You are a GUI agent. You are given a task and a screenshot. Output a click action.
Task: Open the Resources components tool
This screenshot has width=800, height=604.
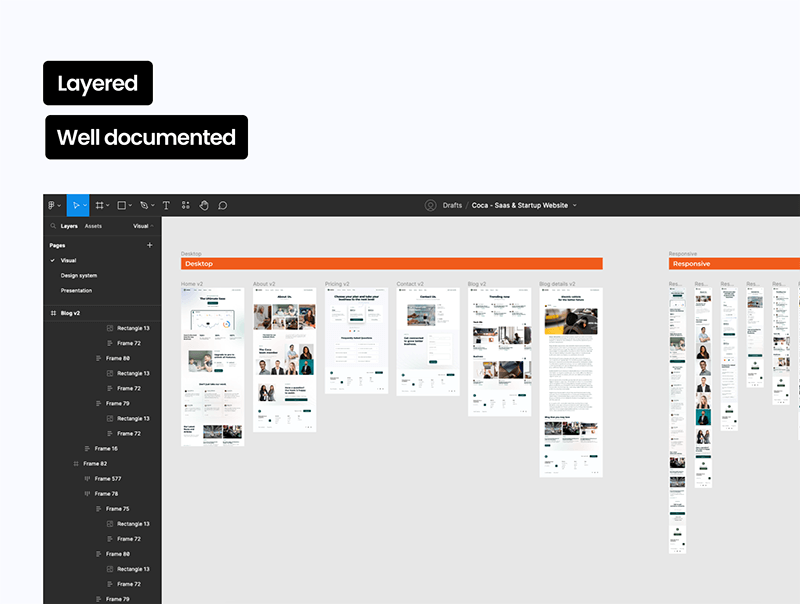pos(186,205)
